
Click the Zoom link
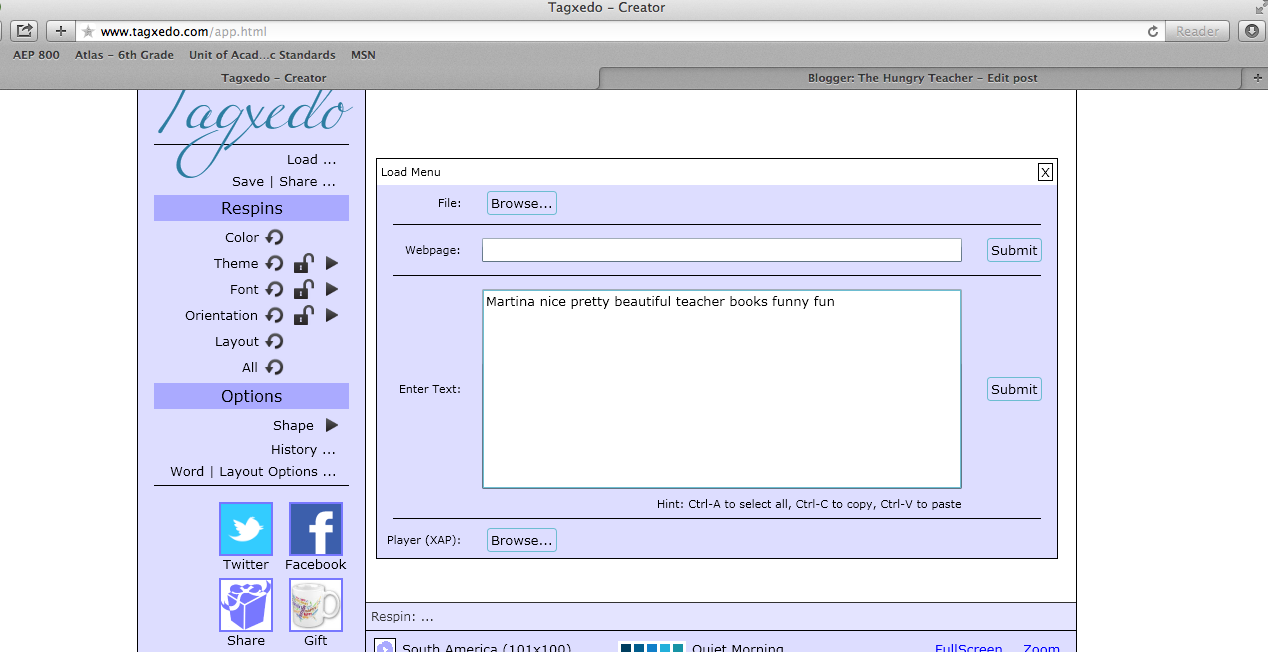[x=1041, y=647]
